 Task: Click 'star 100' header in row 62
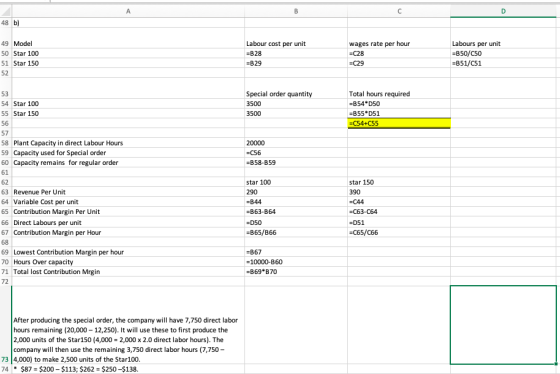pyautogui.click(x=296, y=182)
